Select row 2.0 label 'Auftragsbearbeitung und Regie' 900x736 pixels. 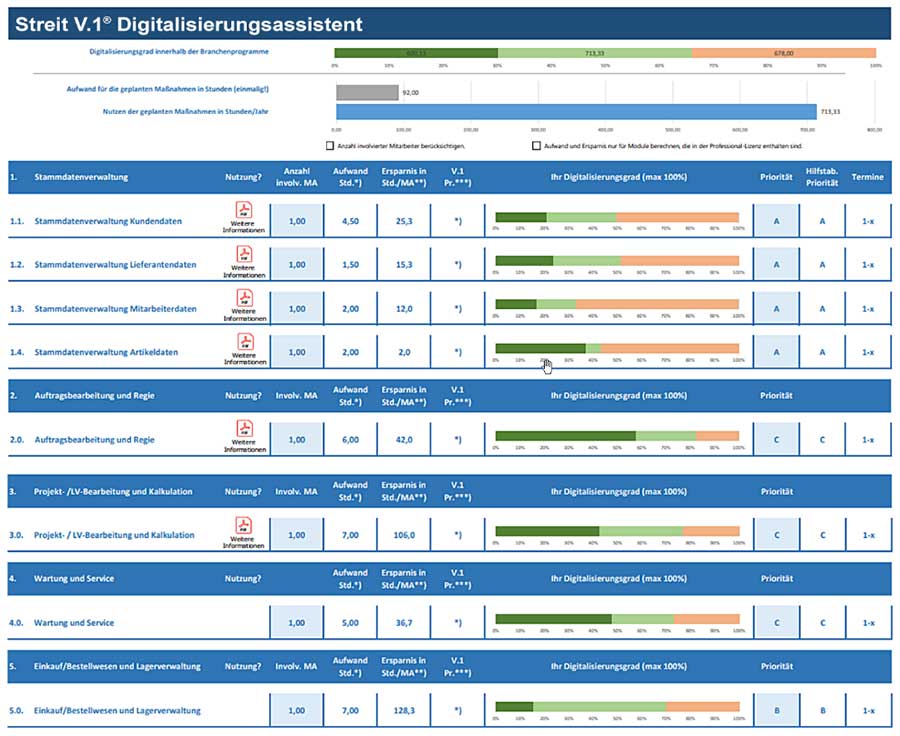pyautogui.click(x=95, y=440)
